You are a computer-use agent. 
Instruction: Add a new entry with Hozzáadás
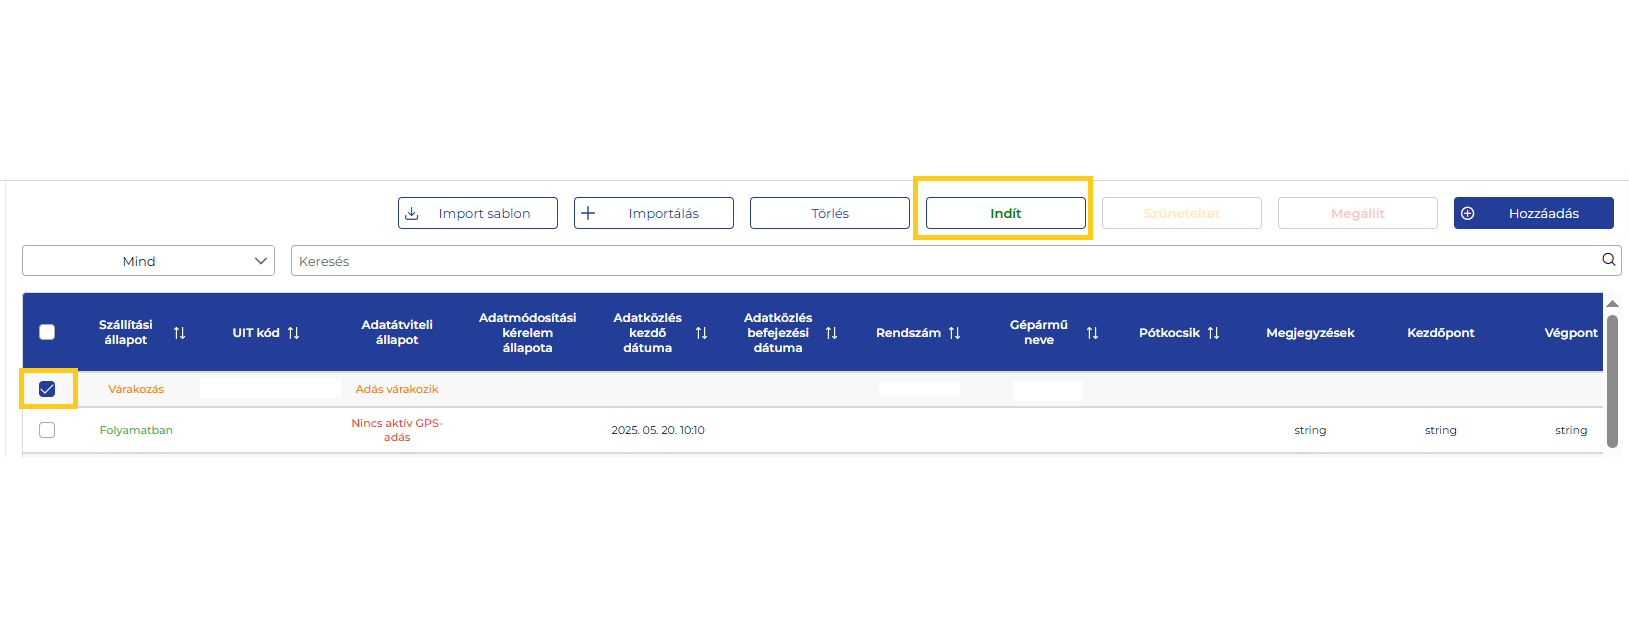[x=1533, y=213]
